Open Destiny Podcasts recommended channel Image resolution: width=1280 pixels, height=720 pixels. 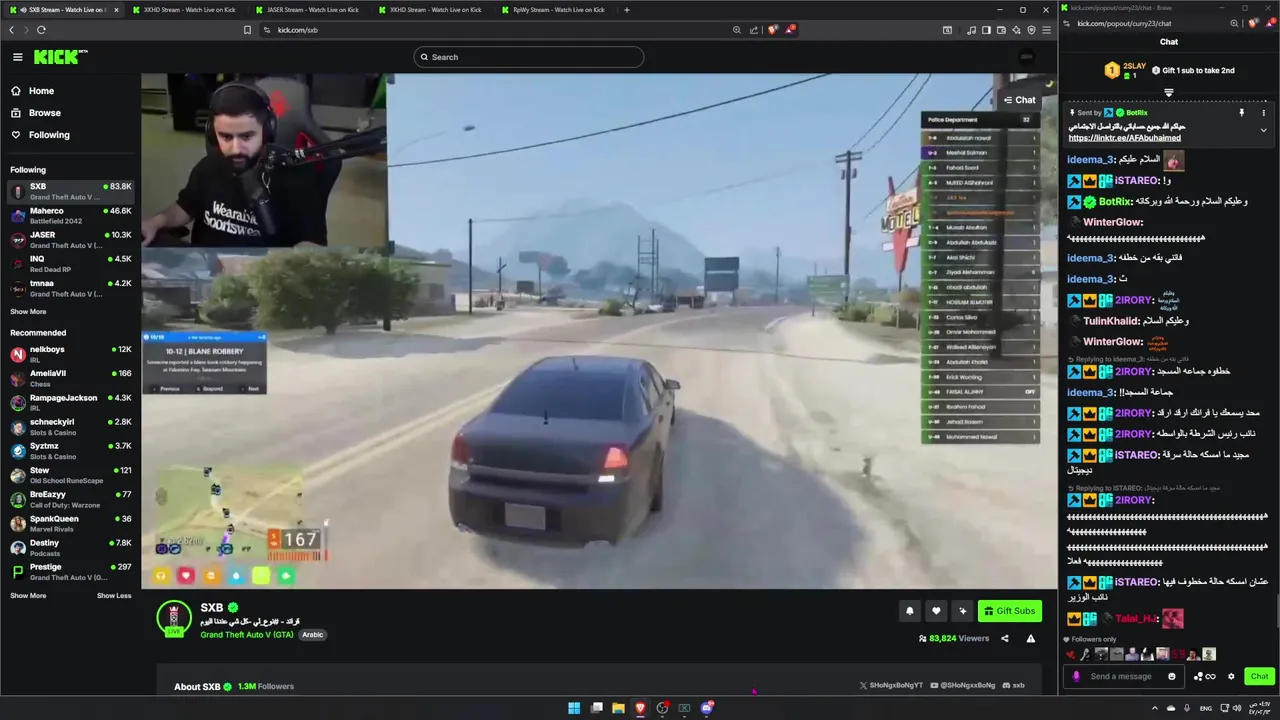click(70, 548)
